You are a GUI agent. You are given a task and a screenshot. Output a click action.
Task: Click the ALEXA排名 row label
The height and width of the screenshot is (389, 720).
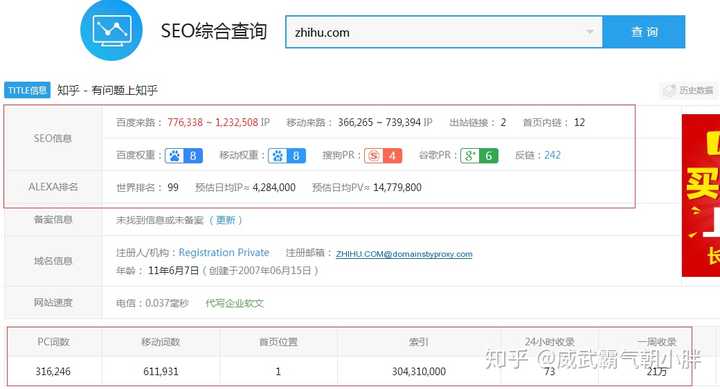(x=53, y=187)
